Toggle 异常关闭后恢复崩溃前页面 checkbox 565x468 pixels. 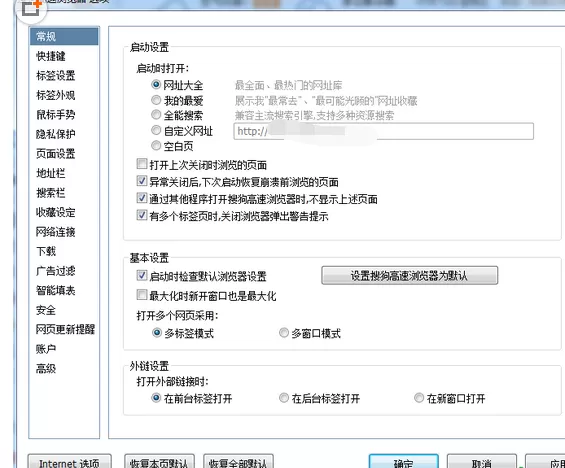[142, 181]
